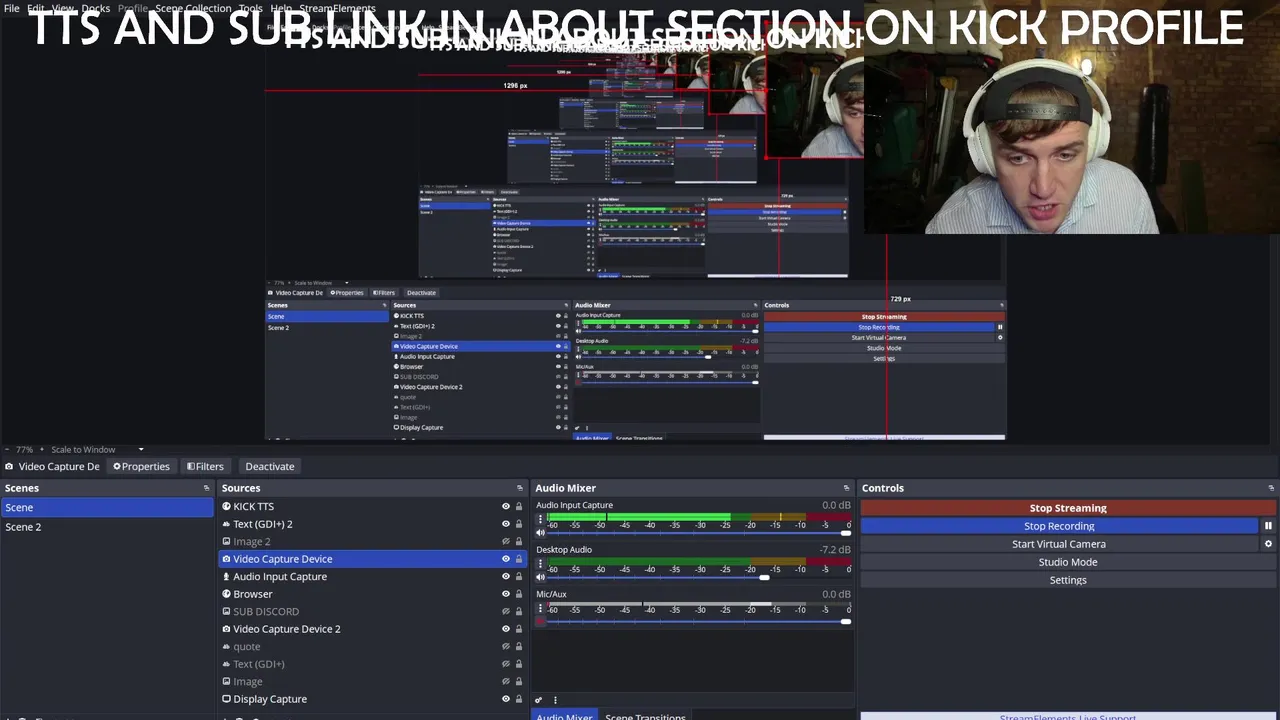
Task: Pause the recording with the pause icon
Action: click(x=1268, y=526)
